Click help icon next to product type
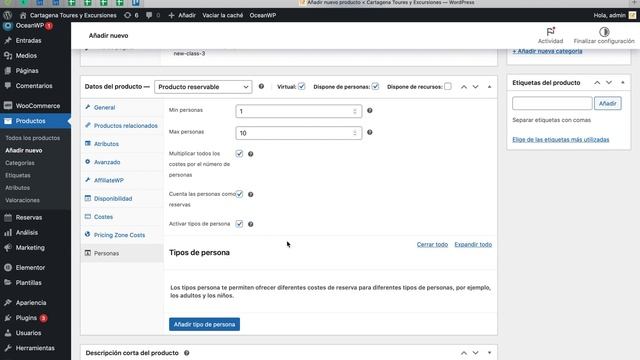This screenshot has height=360, width=640. tap(261, 87)
